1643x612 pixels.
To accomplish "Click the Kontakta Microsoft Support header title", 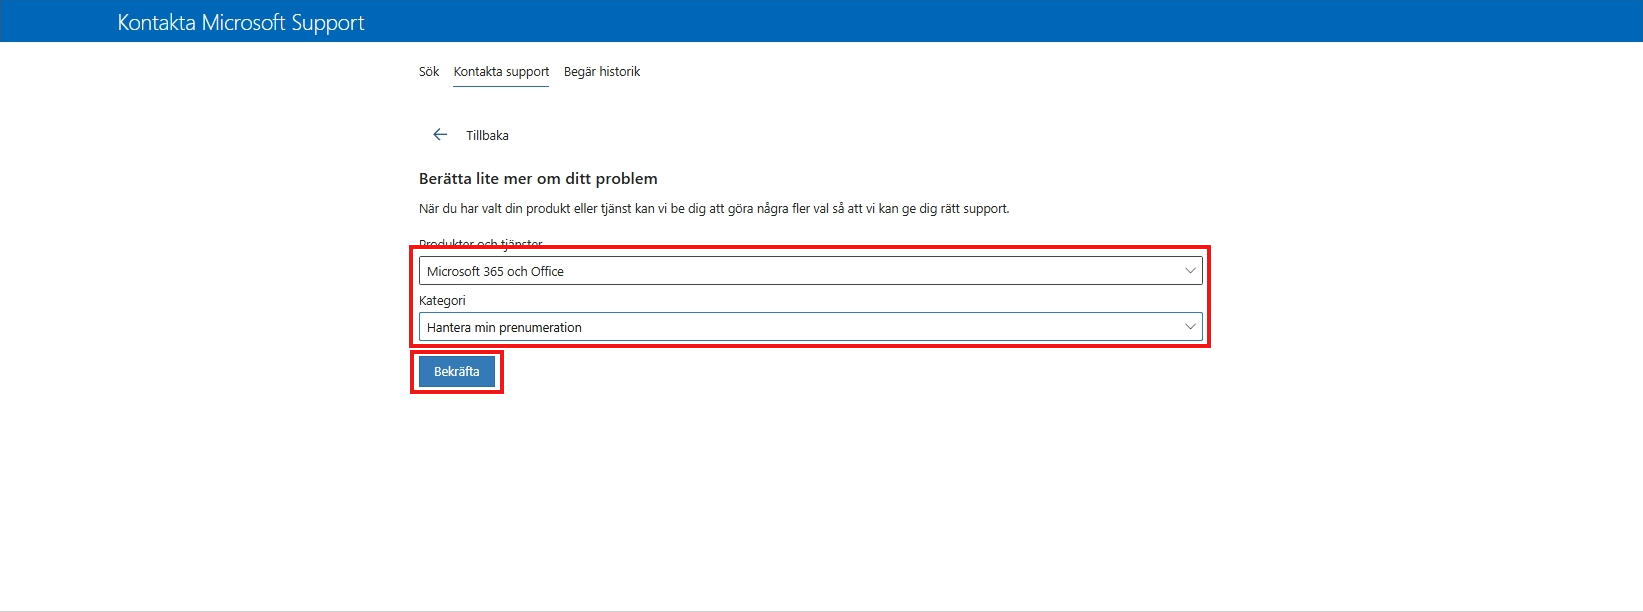I will pos(241,22).
